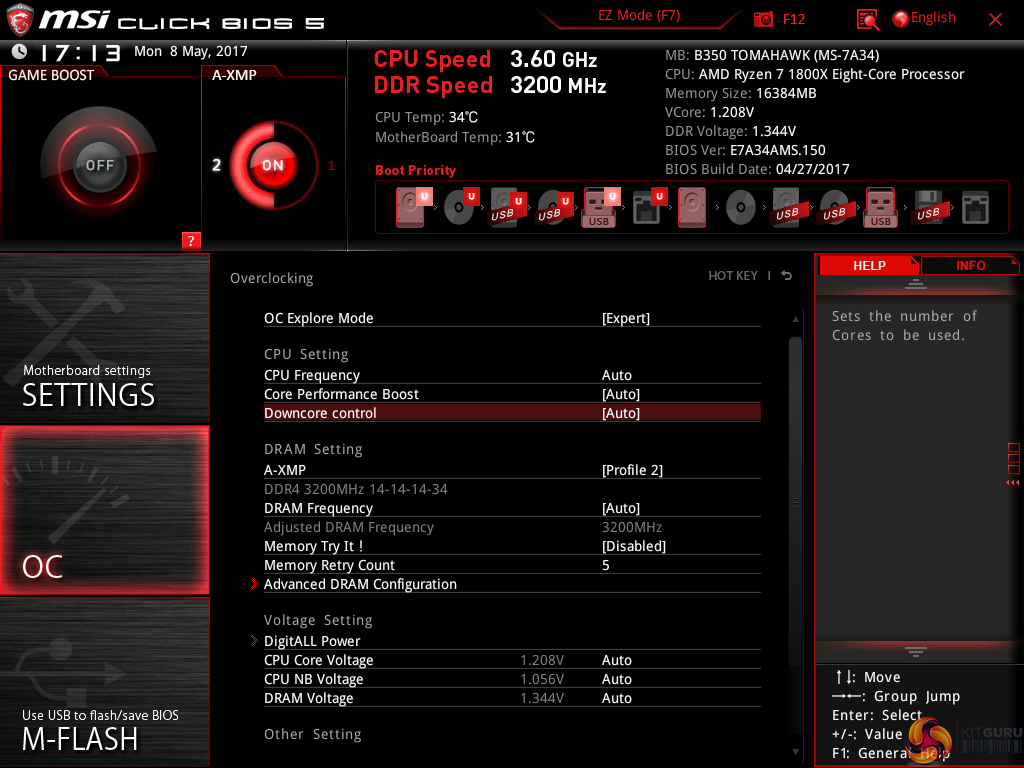
Task: Select Memory Retry Count value 5
Action: point(605,565)
